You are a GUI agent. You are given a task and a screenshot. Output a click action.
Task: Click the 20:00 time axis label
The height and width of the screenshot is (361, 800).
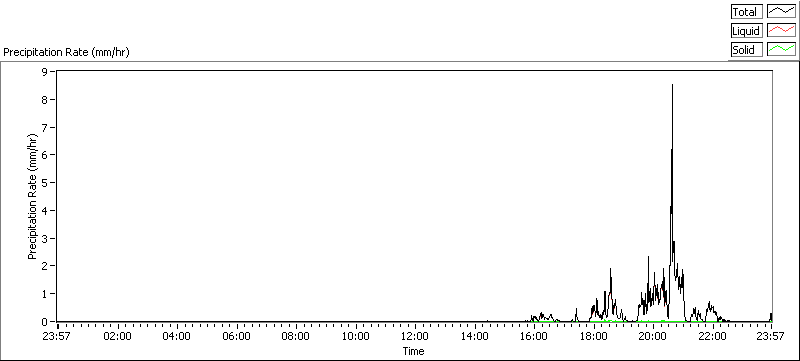[653, 337]
